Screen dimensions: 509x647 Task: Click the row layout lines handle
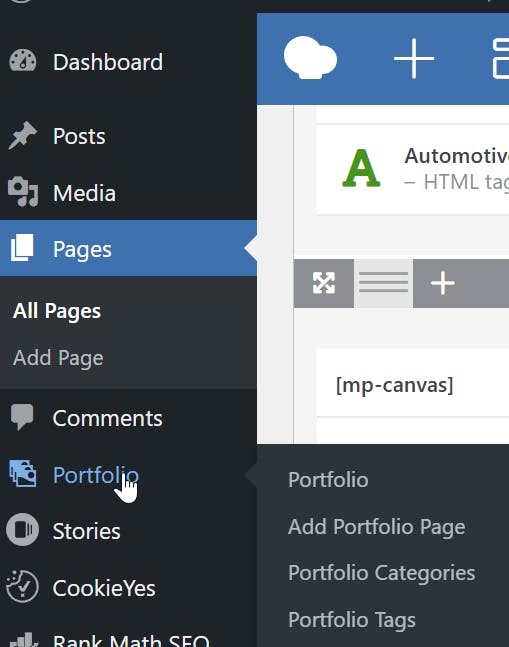tap(383, 283)
